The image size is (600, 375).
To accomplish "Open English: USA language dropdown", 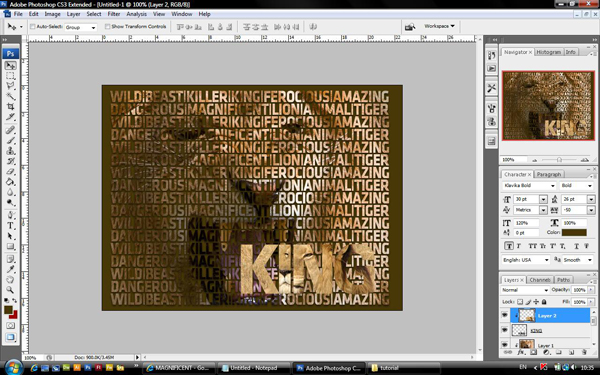I will click(x=526, y=260).
